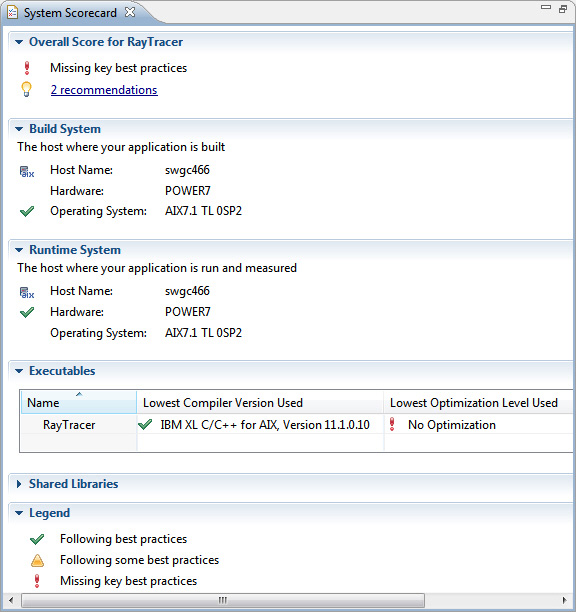This screenshot has width=576, height=612.
Task: Select Build System OS value AIX7.1 TL 0SP2
Action: click(203, 211)
